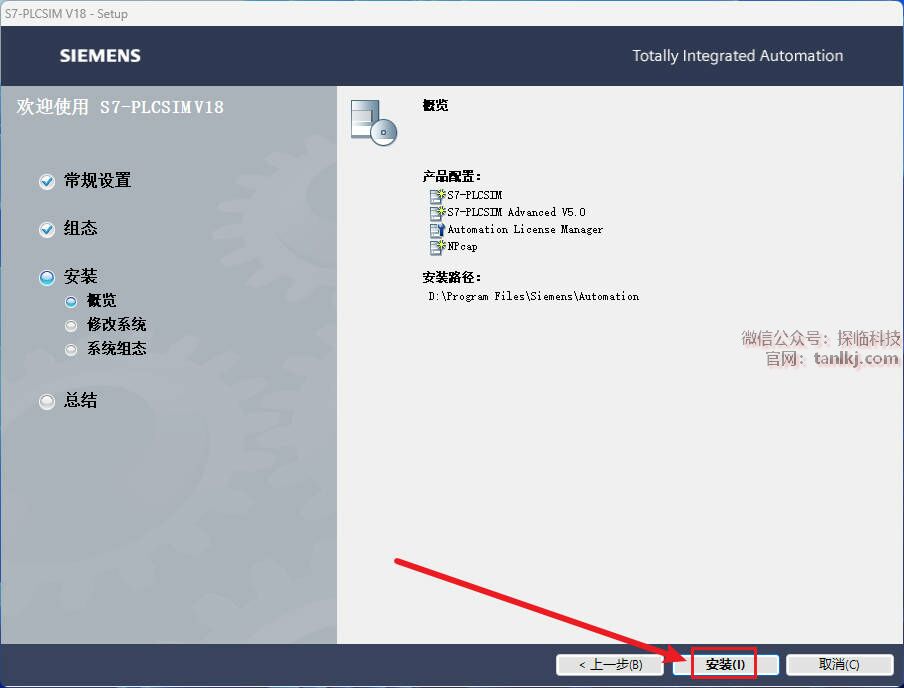Click the 安装(I) install button

[725, 664]
